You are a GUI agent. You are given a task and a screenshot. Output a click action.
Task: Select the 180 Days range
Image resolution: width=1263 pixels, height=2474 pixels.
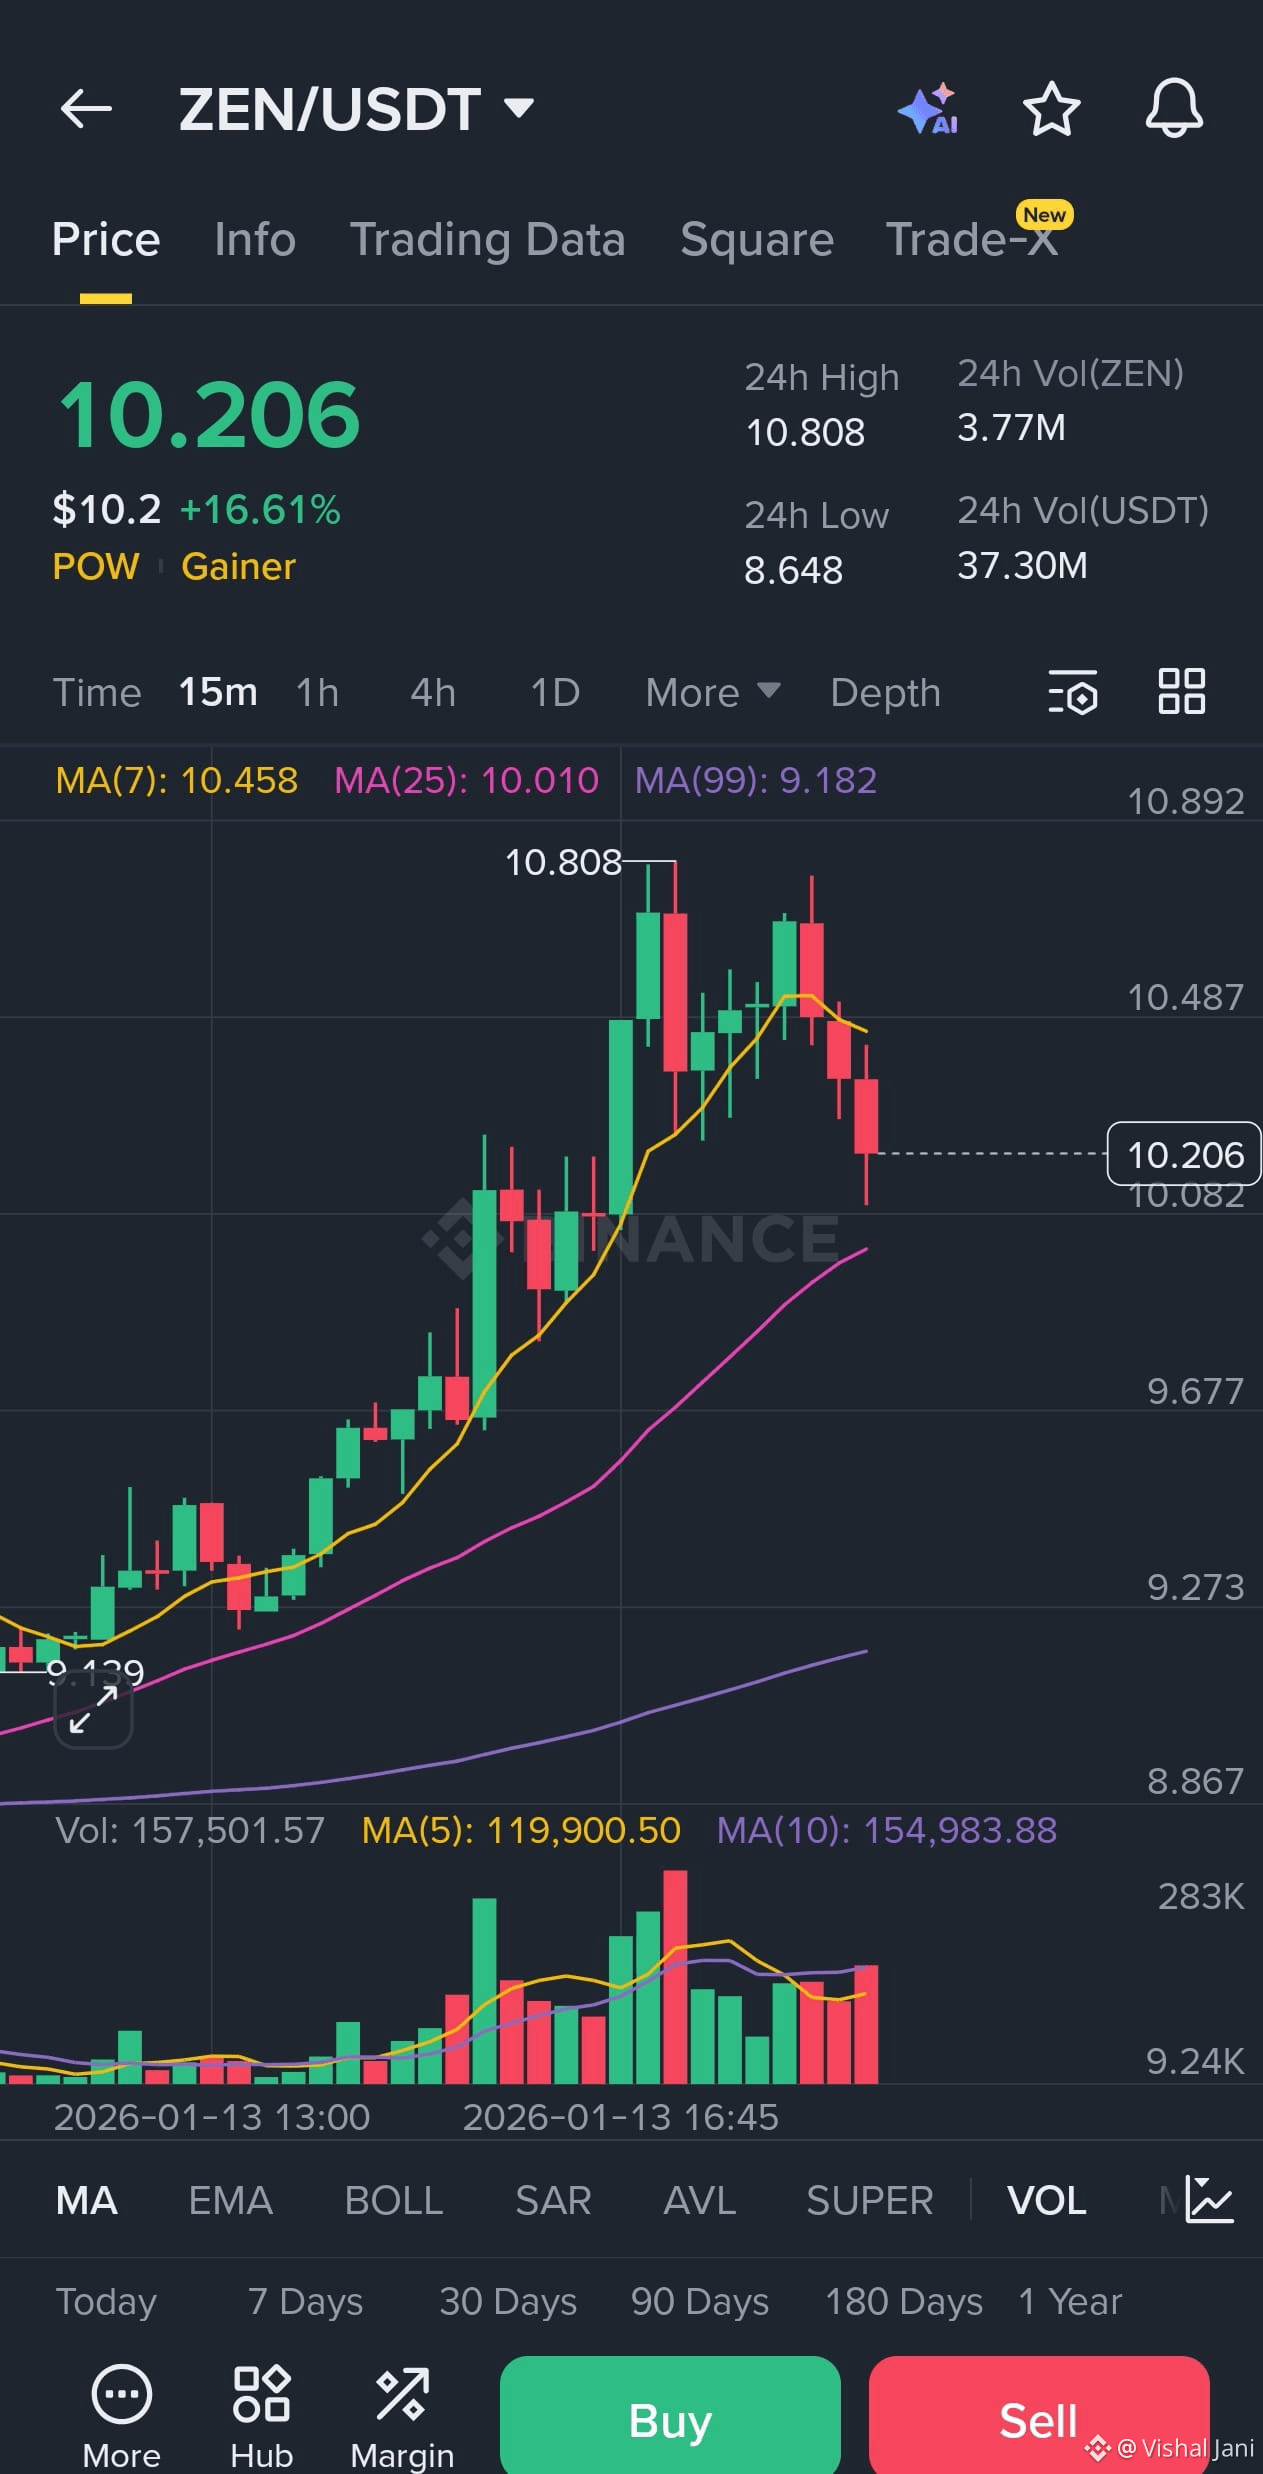pos(903,2301)
